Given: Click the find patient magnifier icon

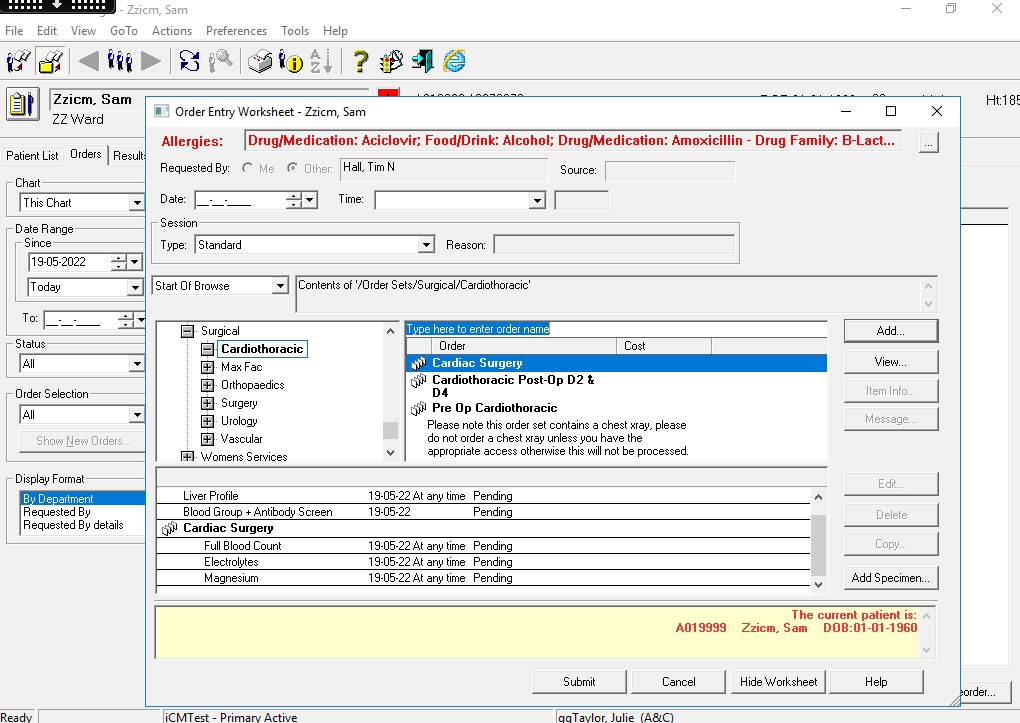Looking at the screenshot, I should [221, 61].
